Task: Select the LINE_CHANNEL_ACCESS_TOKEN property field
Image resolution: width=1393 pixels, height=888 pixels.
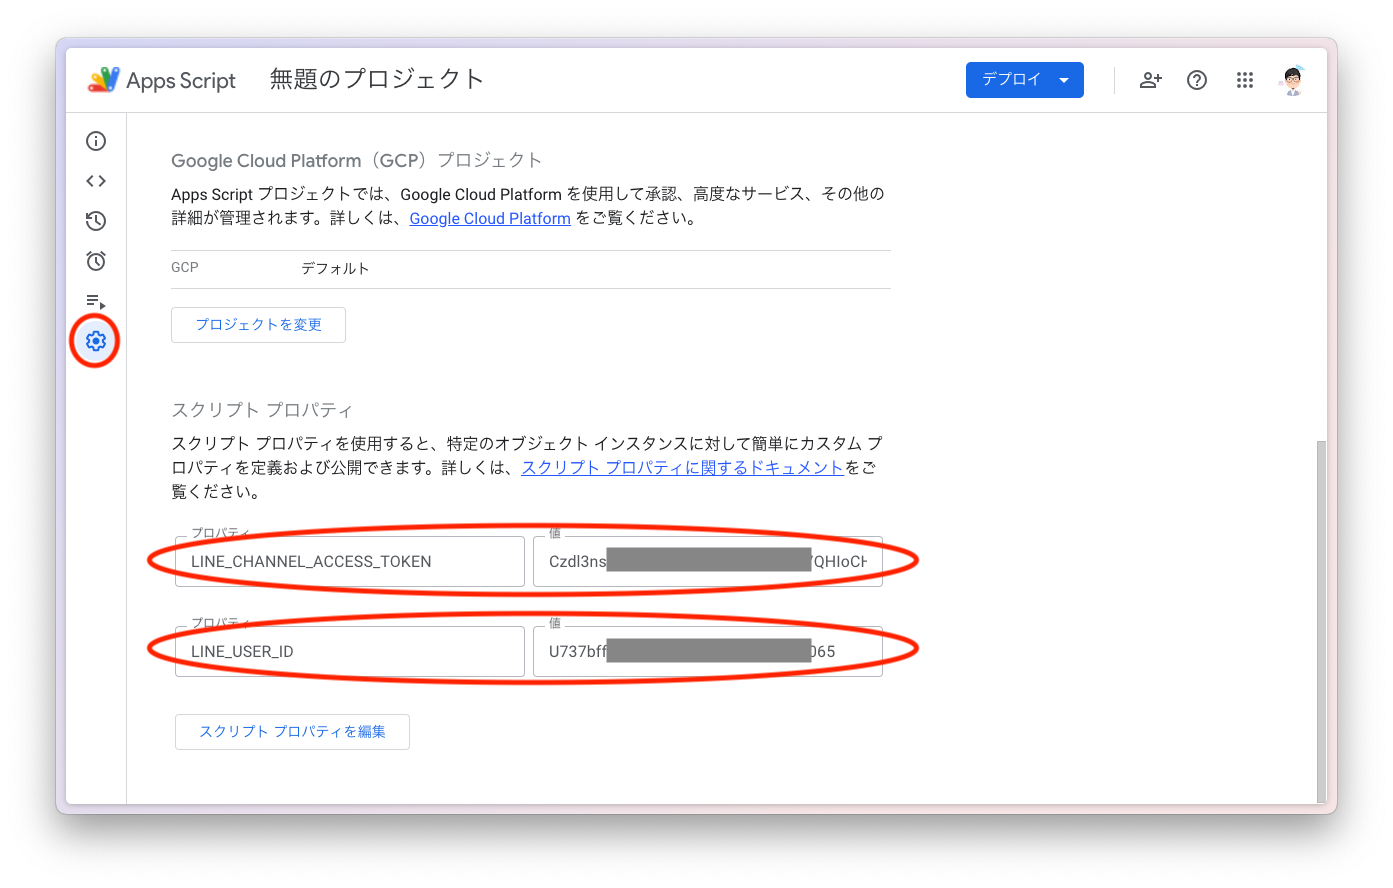Action: point(349,561)
